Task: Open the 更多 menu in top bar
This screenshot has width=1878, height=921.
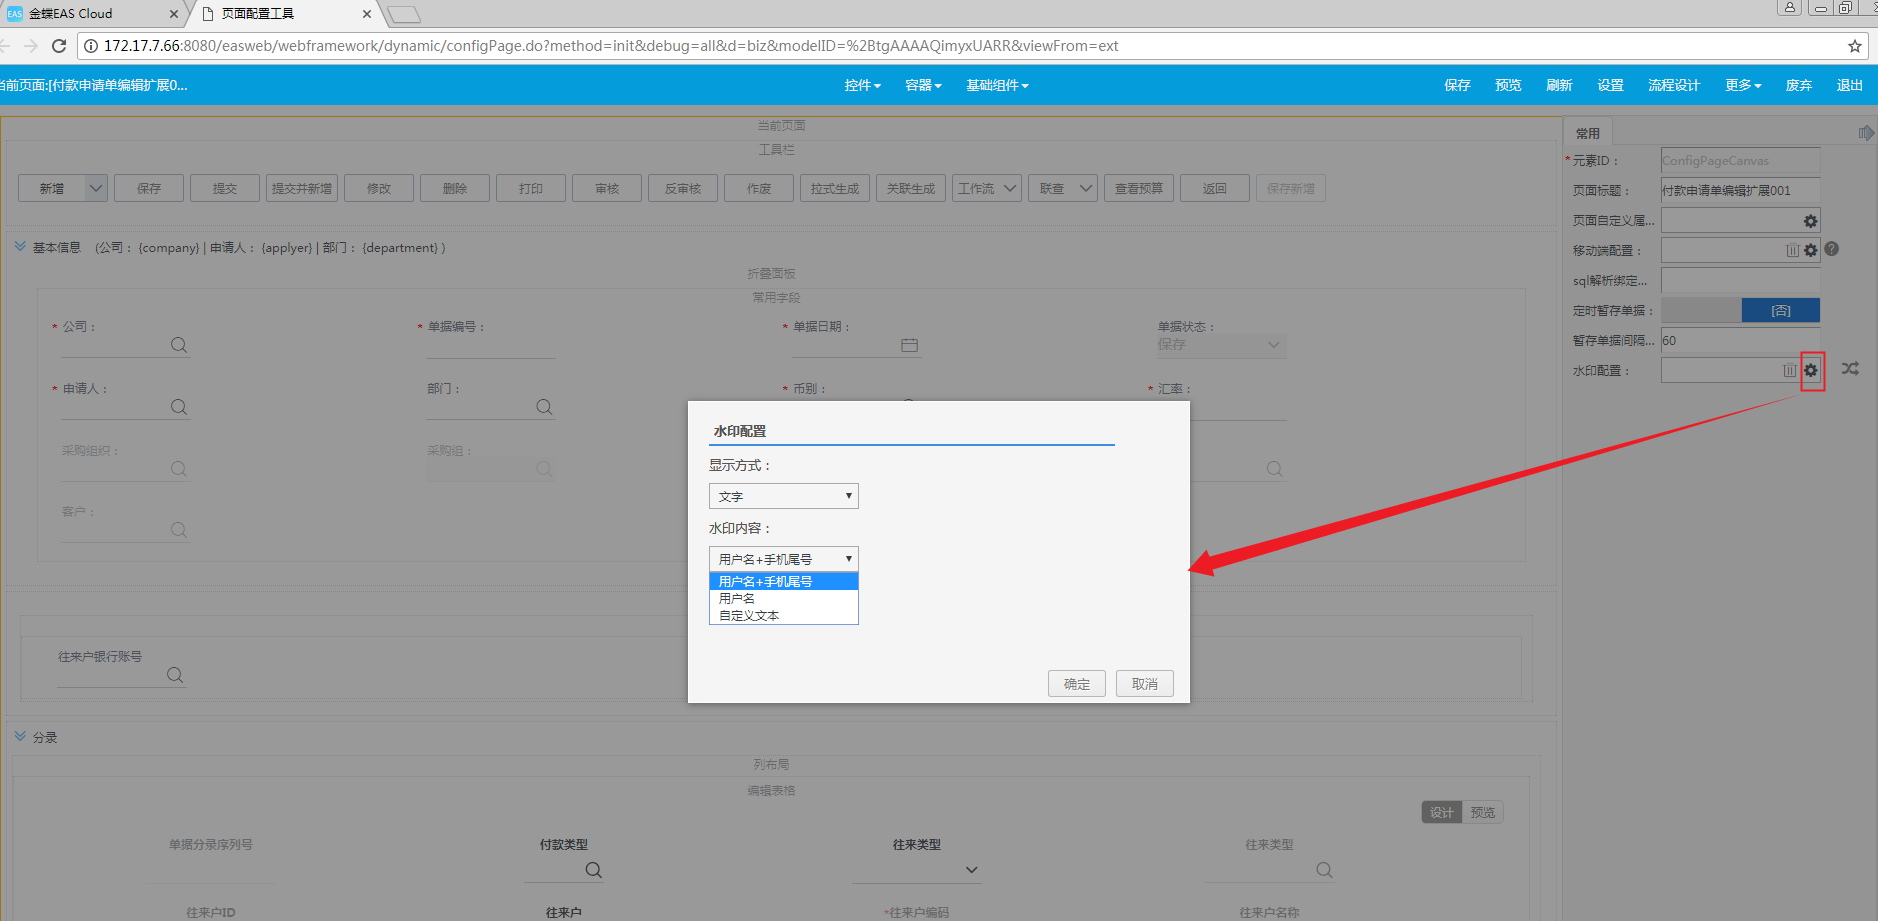Action: [x=1743, y=86]
